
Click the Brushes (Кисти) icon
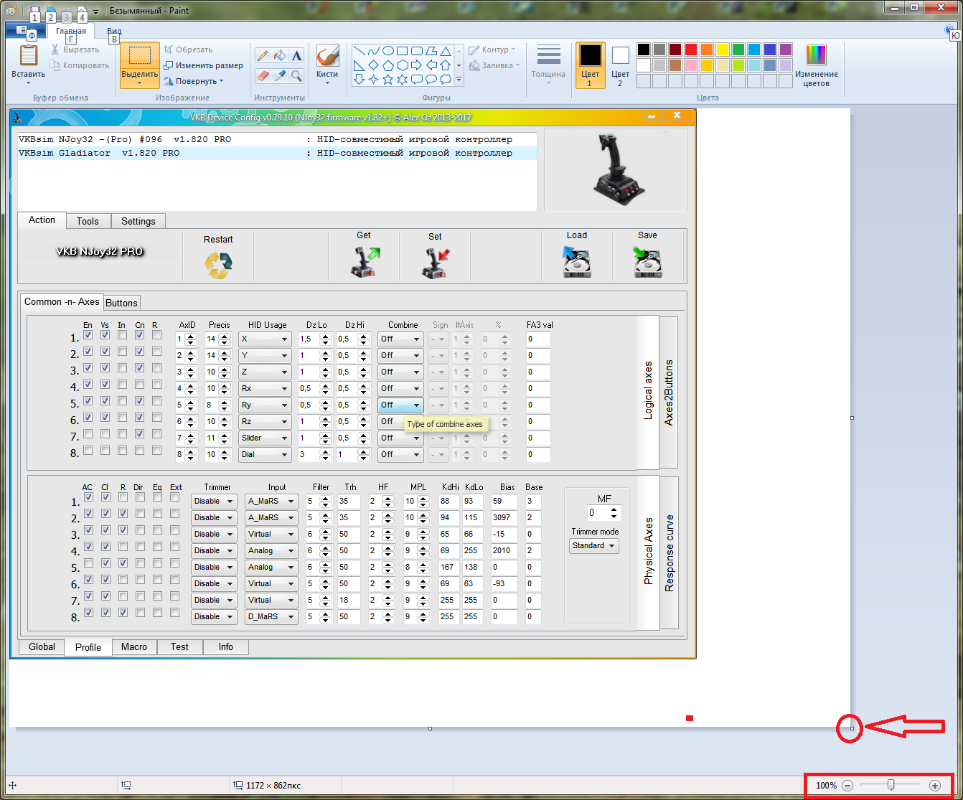[327, 56]
